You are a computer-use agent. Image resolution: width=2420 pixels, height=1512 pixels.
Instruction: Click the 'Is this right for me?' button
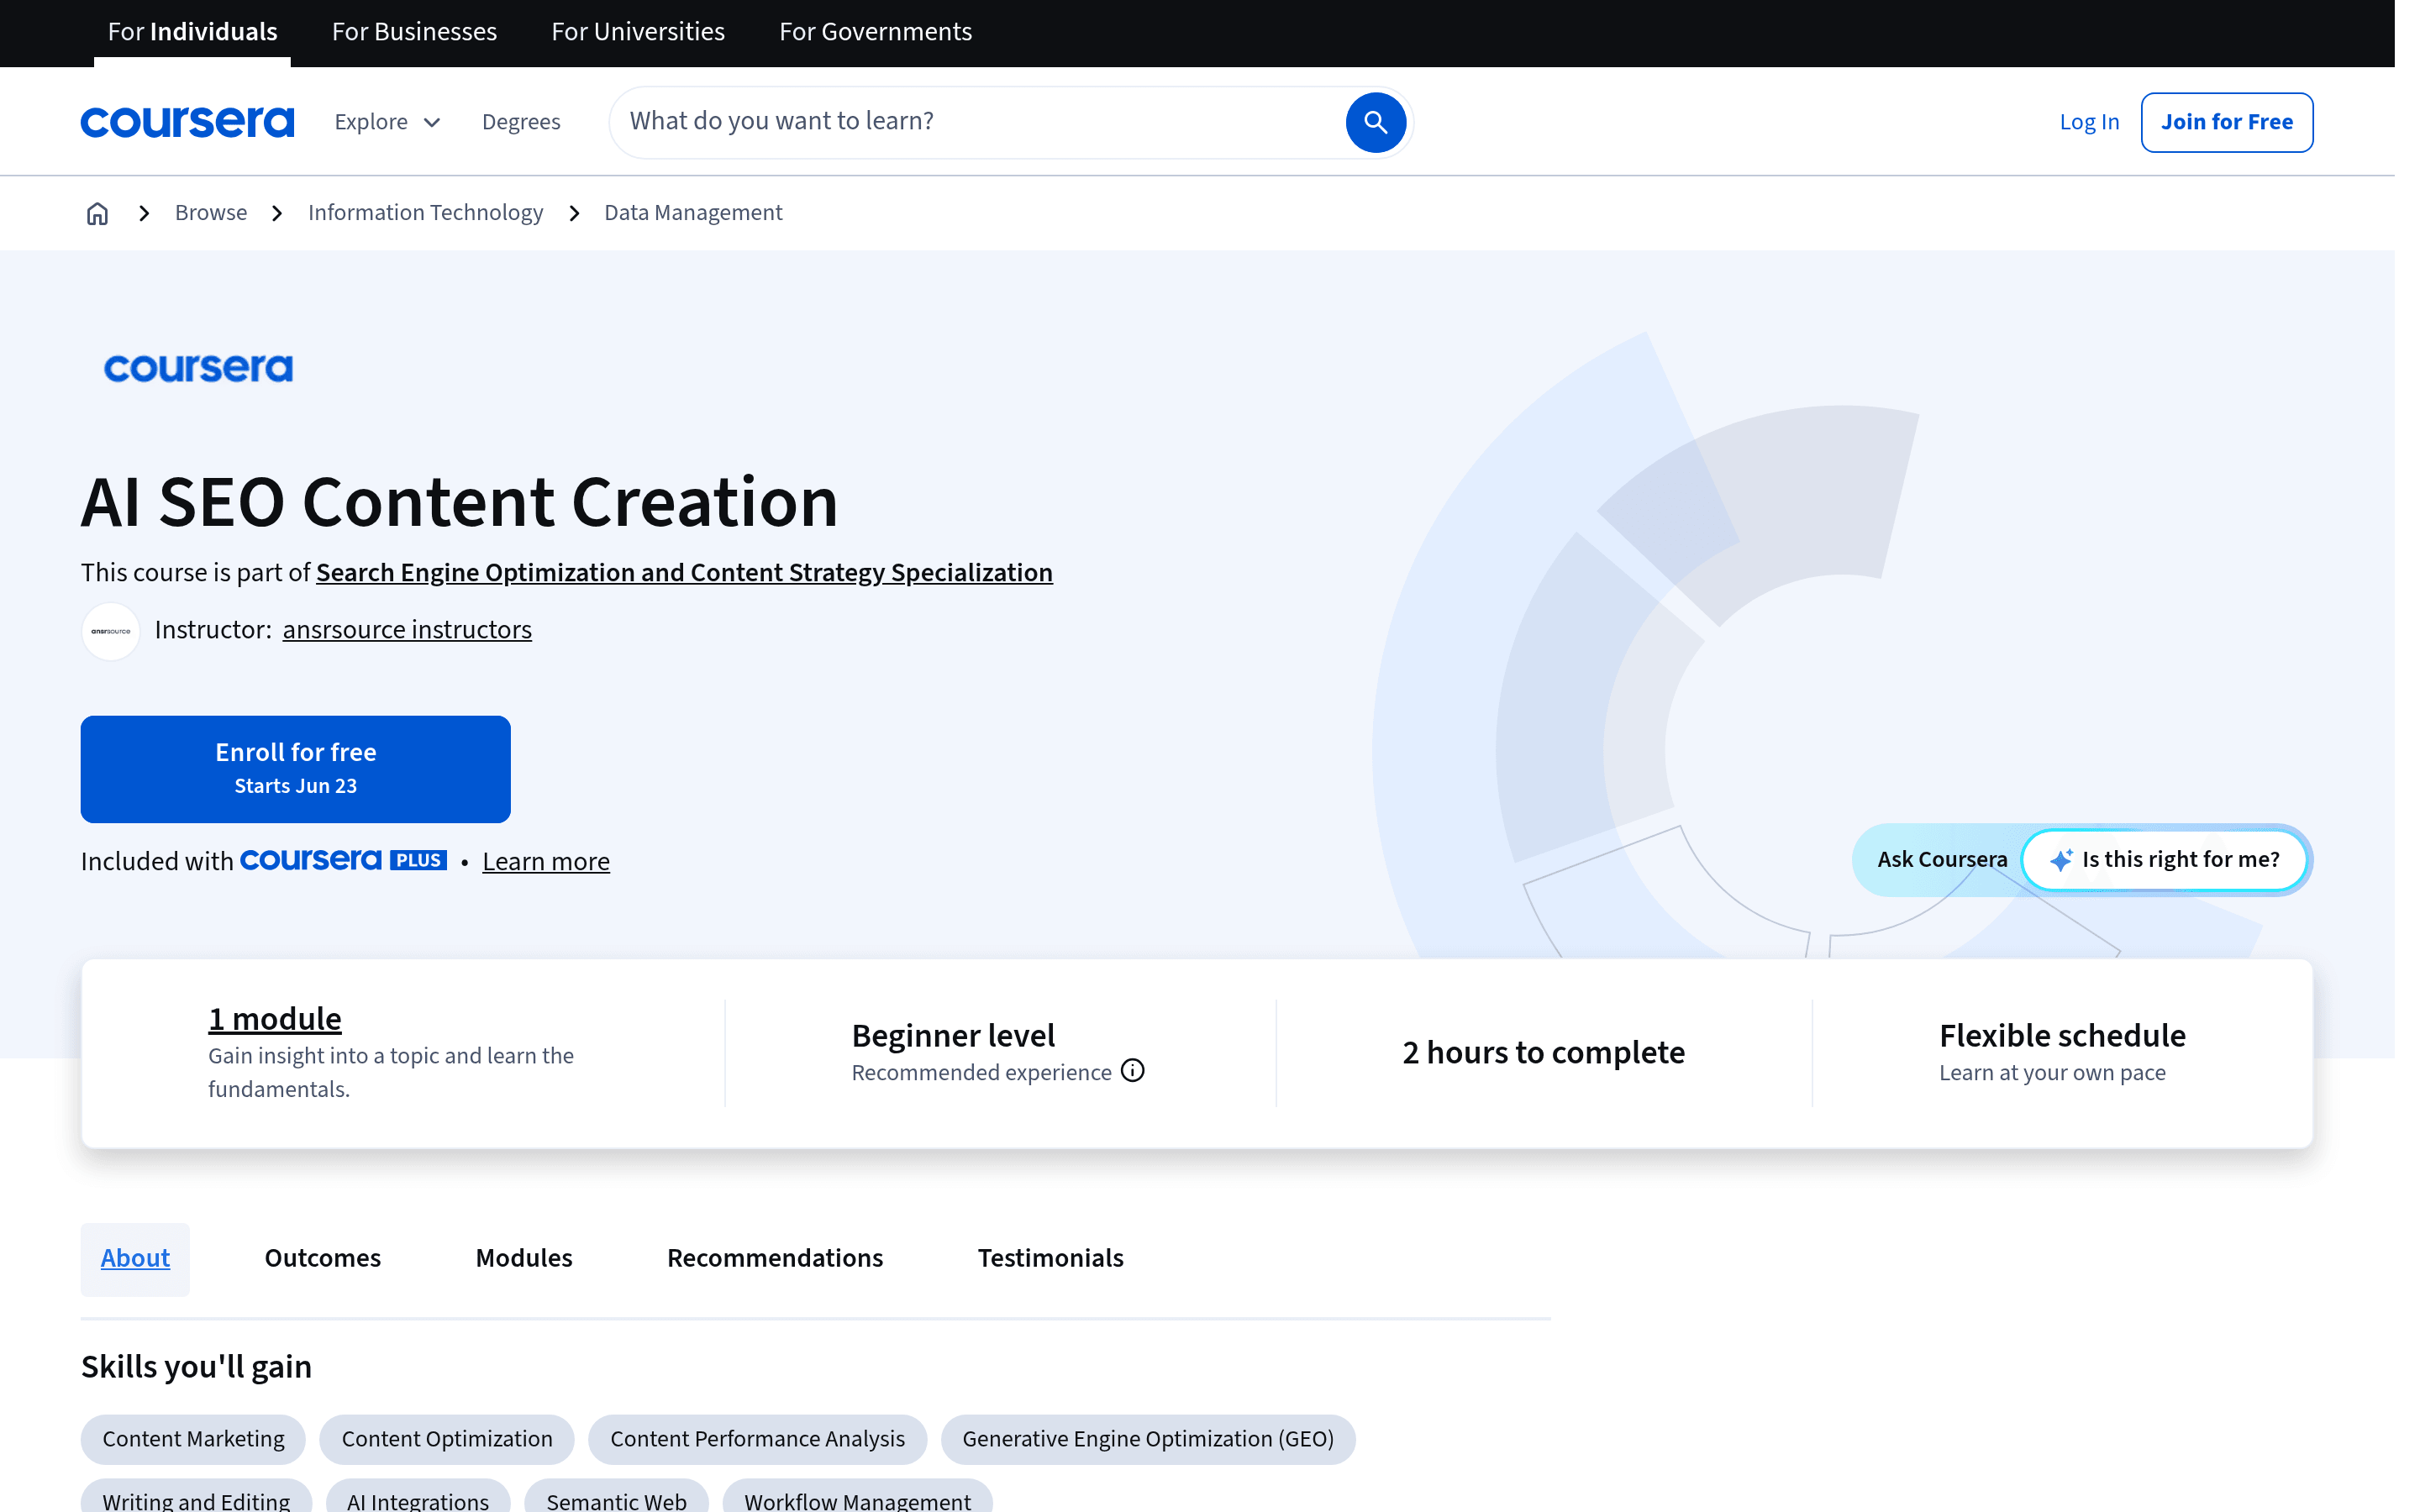coord(2165,860)
